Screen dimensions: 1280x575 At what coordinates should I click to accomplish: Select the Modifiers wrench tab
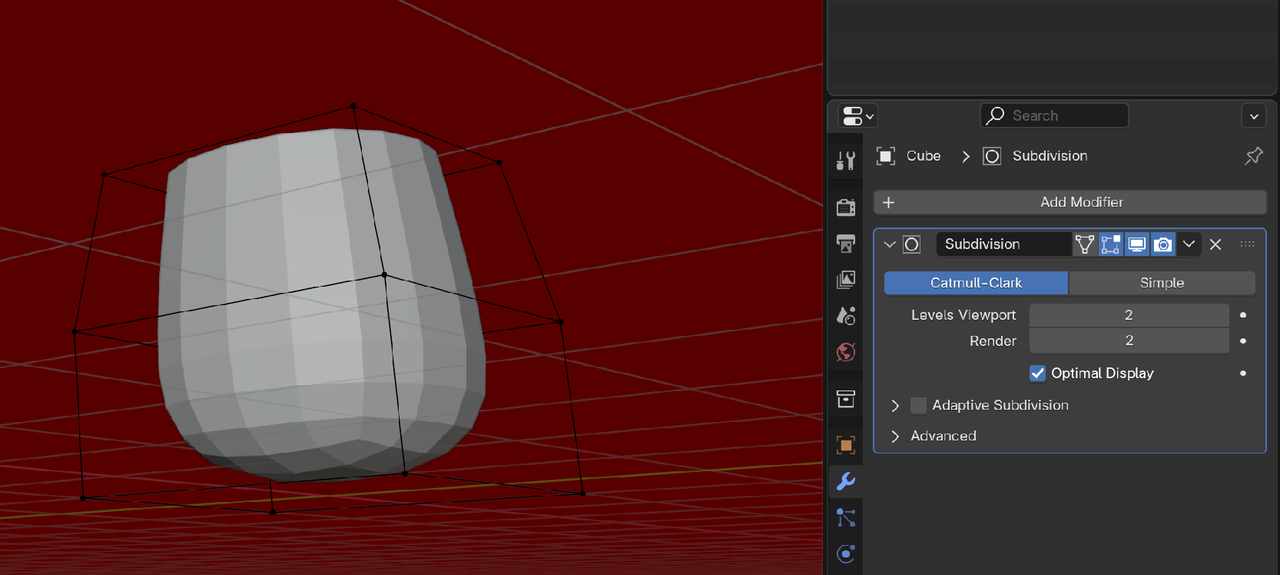[846, 482]
